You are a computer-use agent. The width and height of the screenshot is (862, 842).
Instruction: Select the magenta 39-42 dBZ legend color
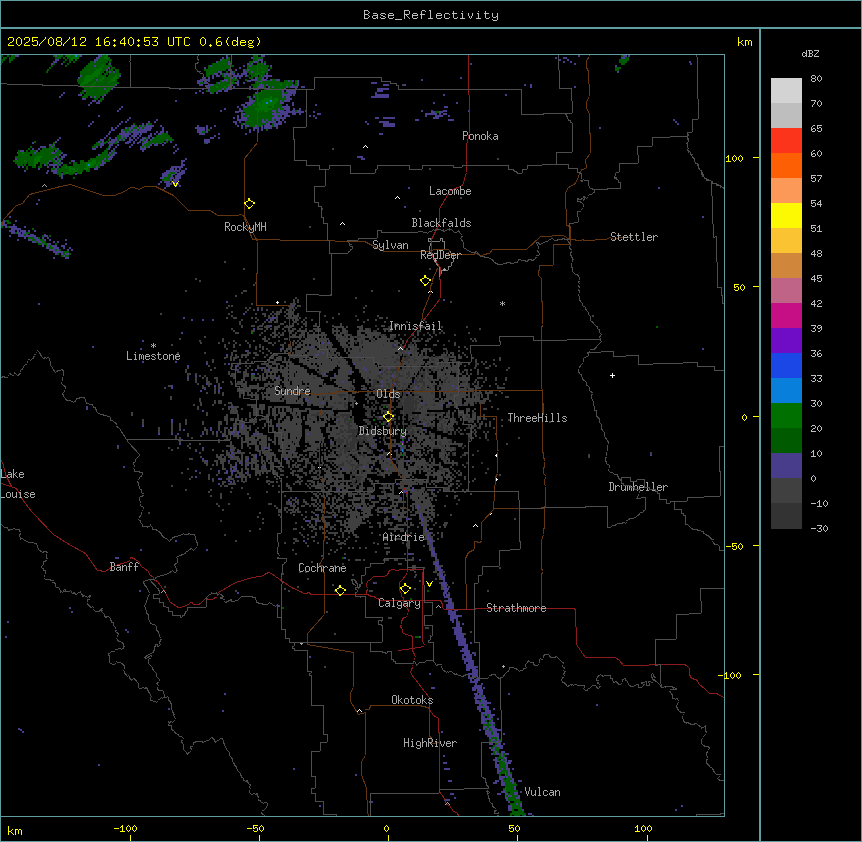(786, 316)
